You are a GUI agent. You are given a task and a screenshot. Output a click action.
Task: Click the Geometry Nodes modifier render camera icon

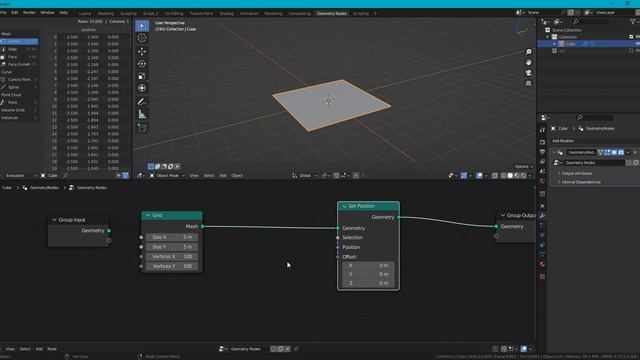click(621, 152)
